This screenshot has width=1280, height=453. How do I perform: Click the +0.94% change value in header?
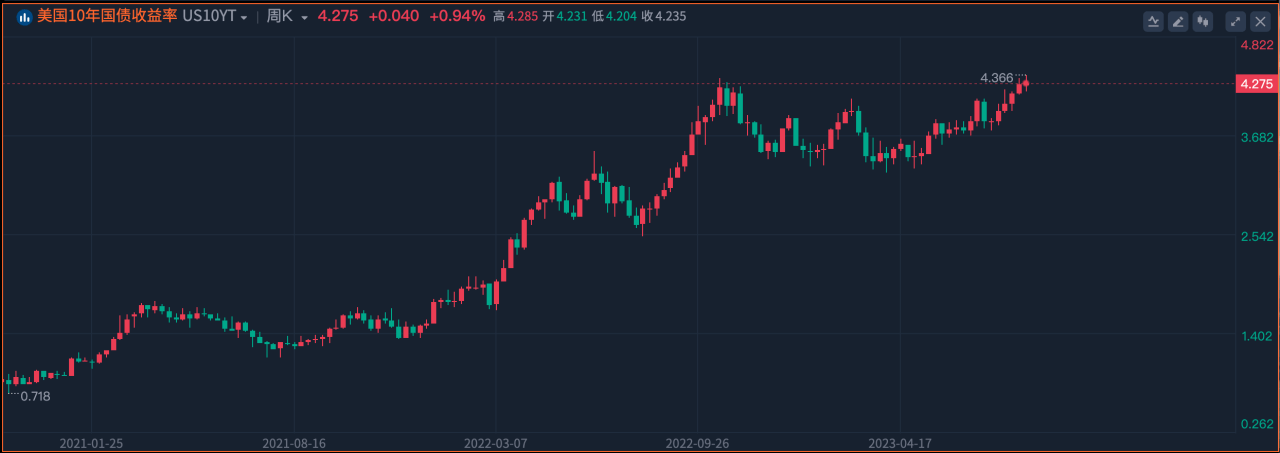pyautogui.click(x=457, y=16)
